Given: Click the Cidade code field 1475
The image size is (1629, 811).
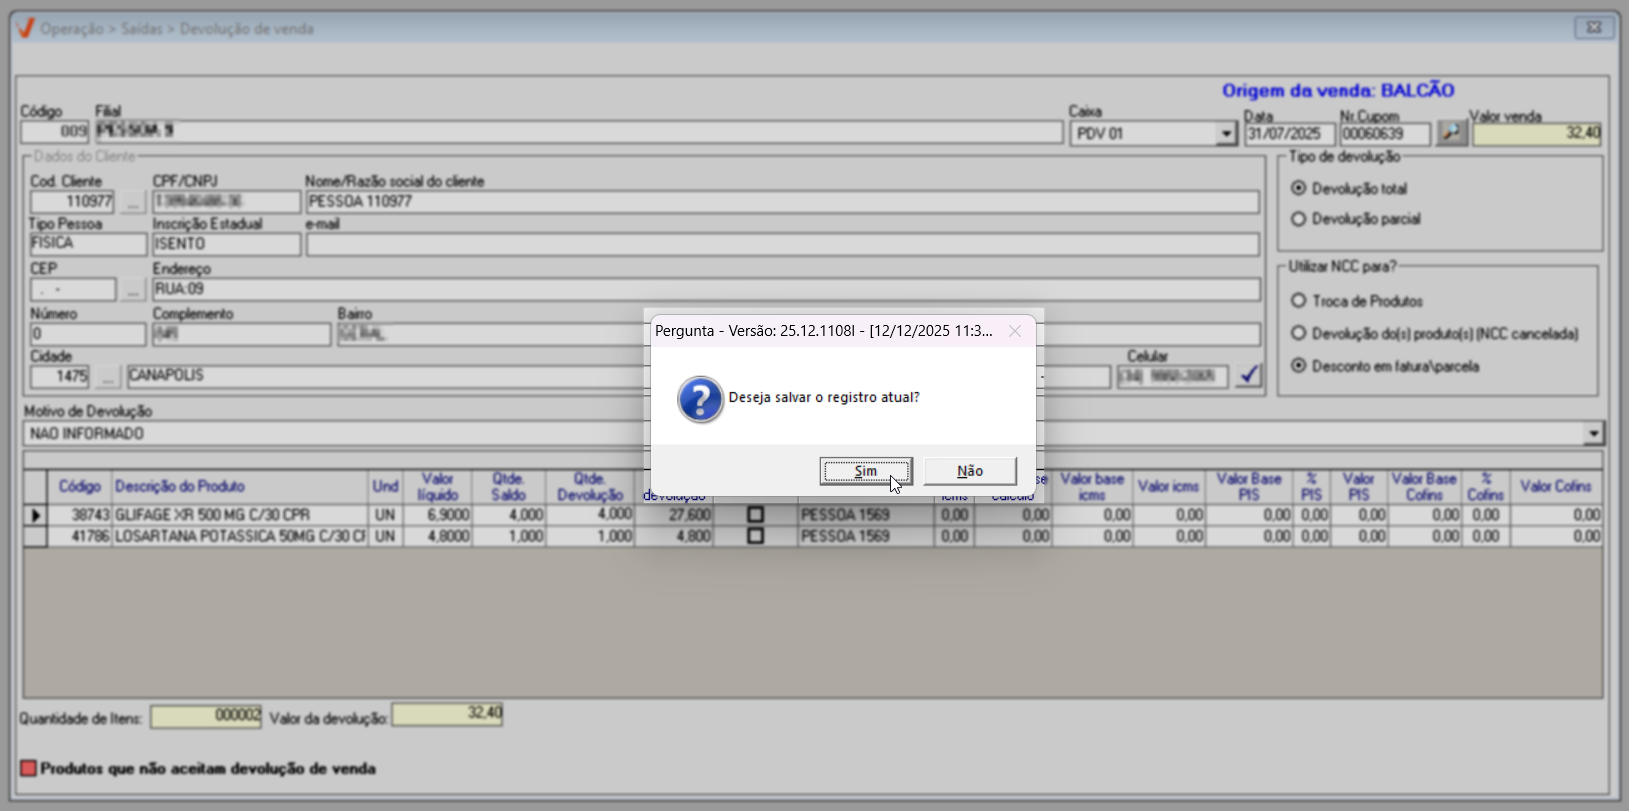Looking at the screenshot, I should coord(60,377).
